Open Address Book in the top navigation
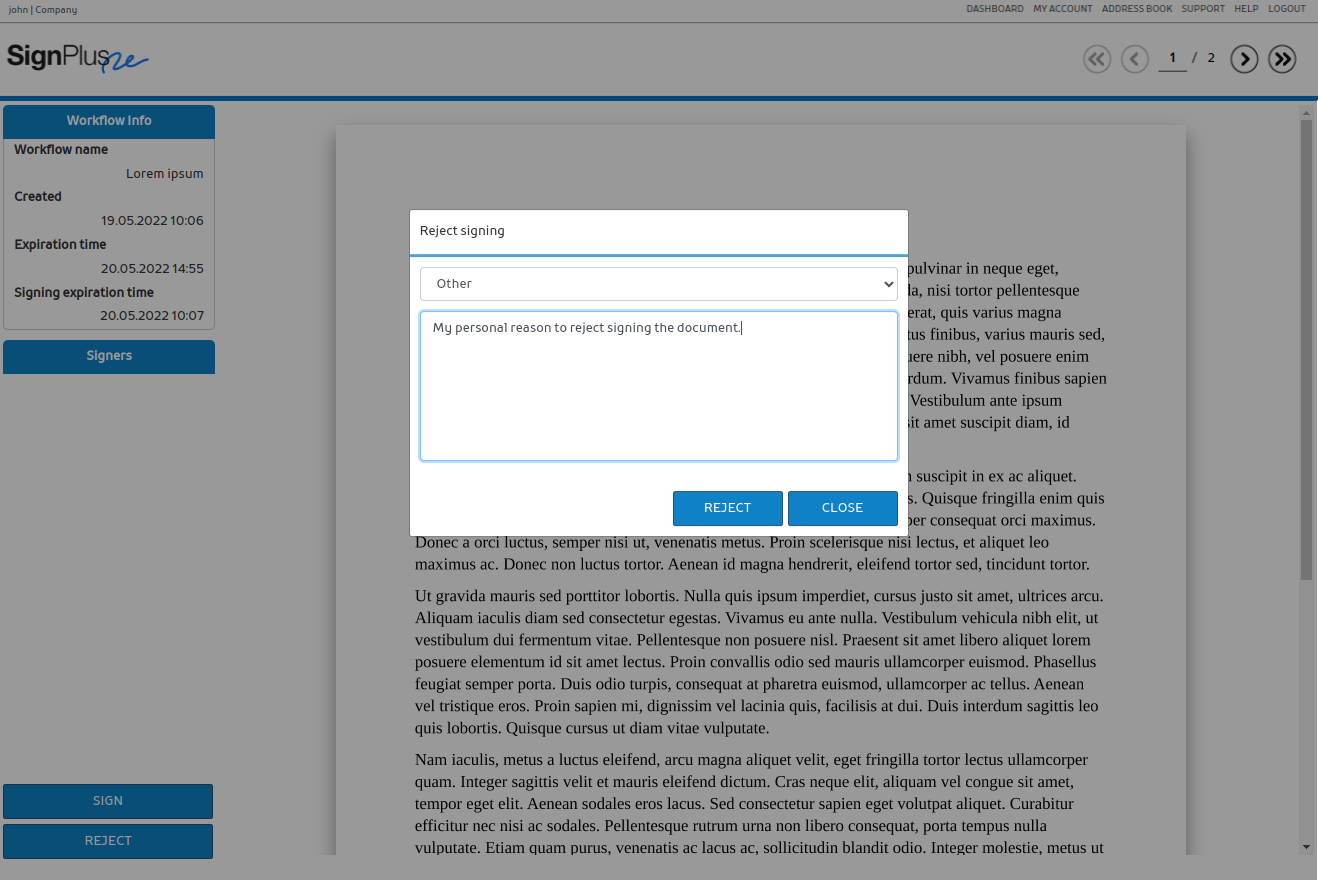1318x880 pixels. (1136, 9)
